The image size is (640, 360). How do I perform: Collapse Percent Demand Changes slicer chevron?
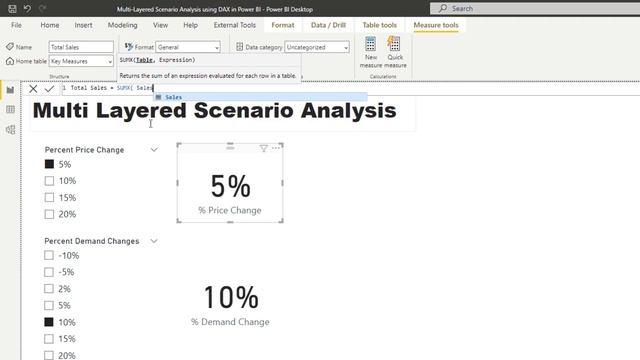click(154, 241)
